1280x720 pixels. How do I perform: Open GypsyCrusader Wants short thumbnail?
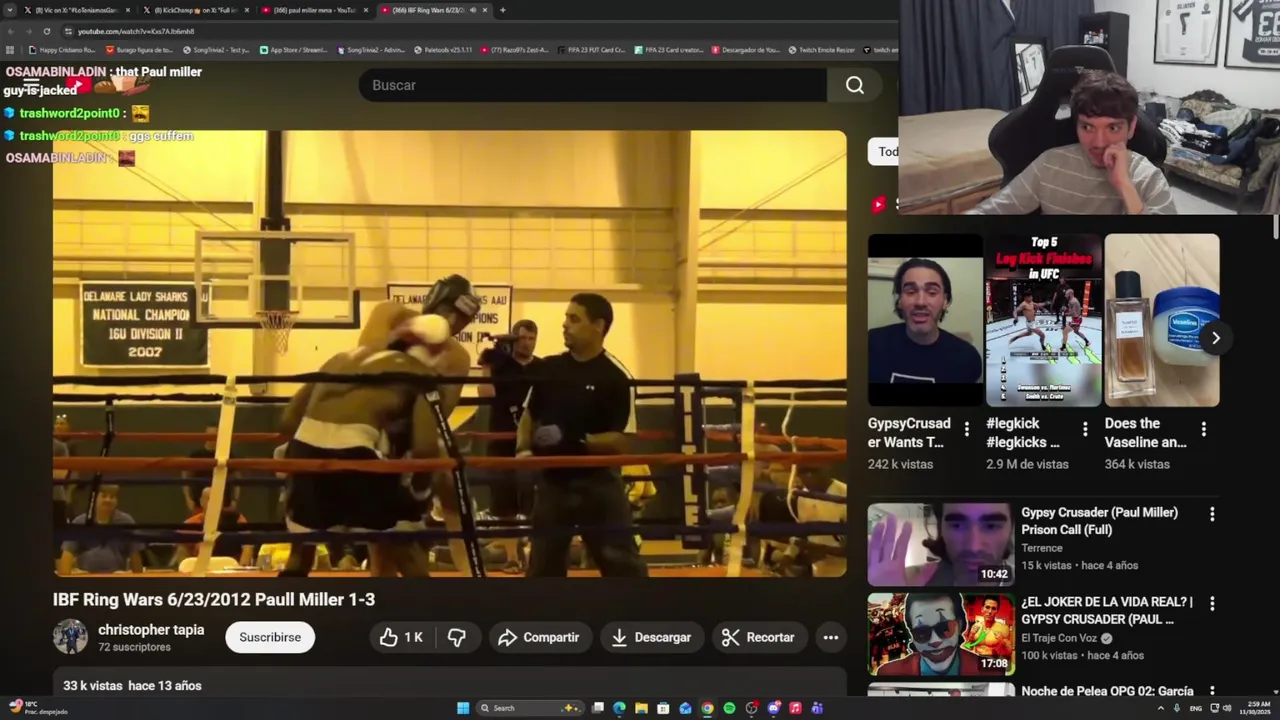925,320
